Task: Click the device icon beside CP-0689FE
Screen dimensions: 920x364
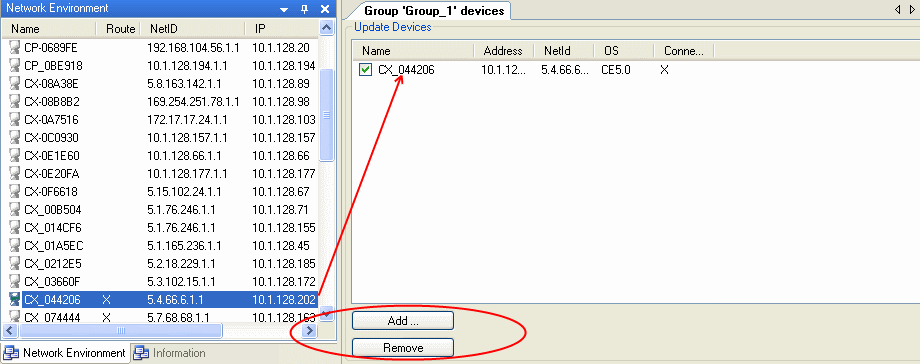Action: click(x=15, y=48)
